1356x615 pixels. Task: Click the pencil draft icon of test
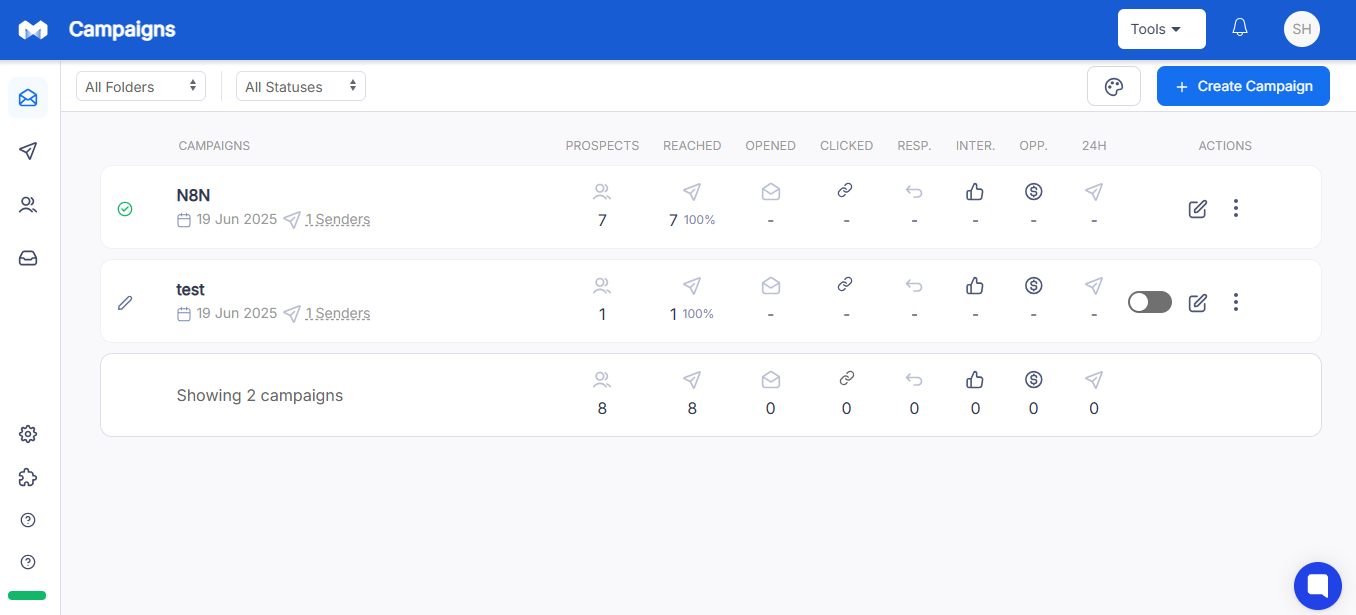click(x=125, y=302)
